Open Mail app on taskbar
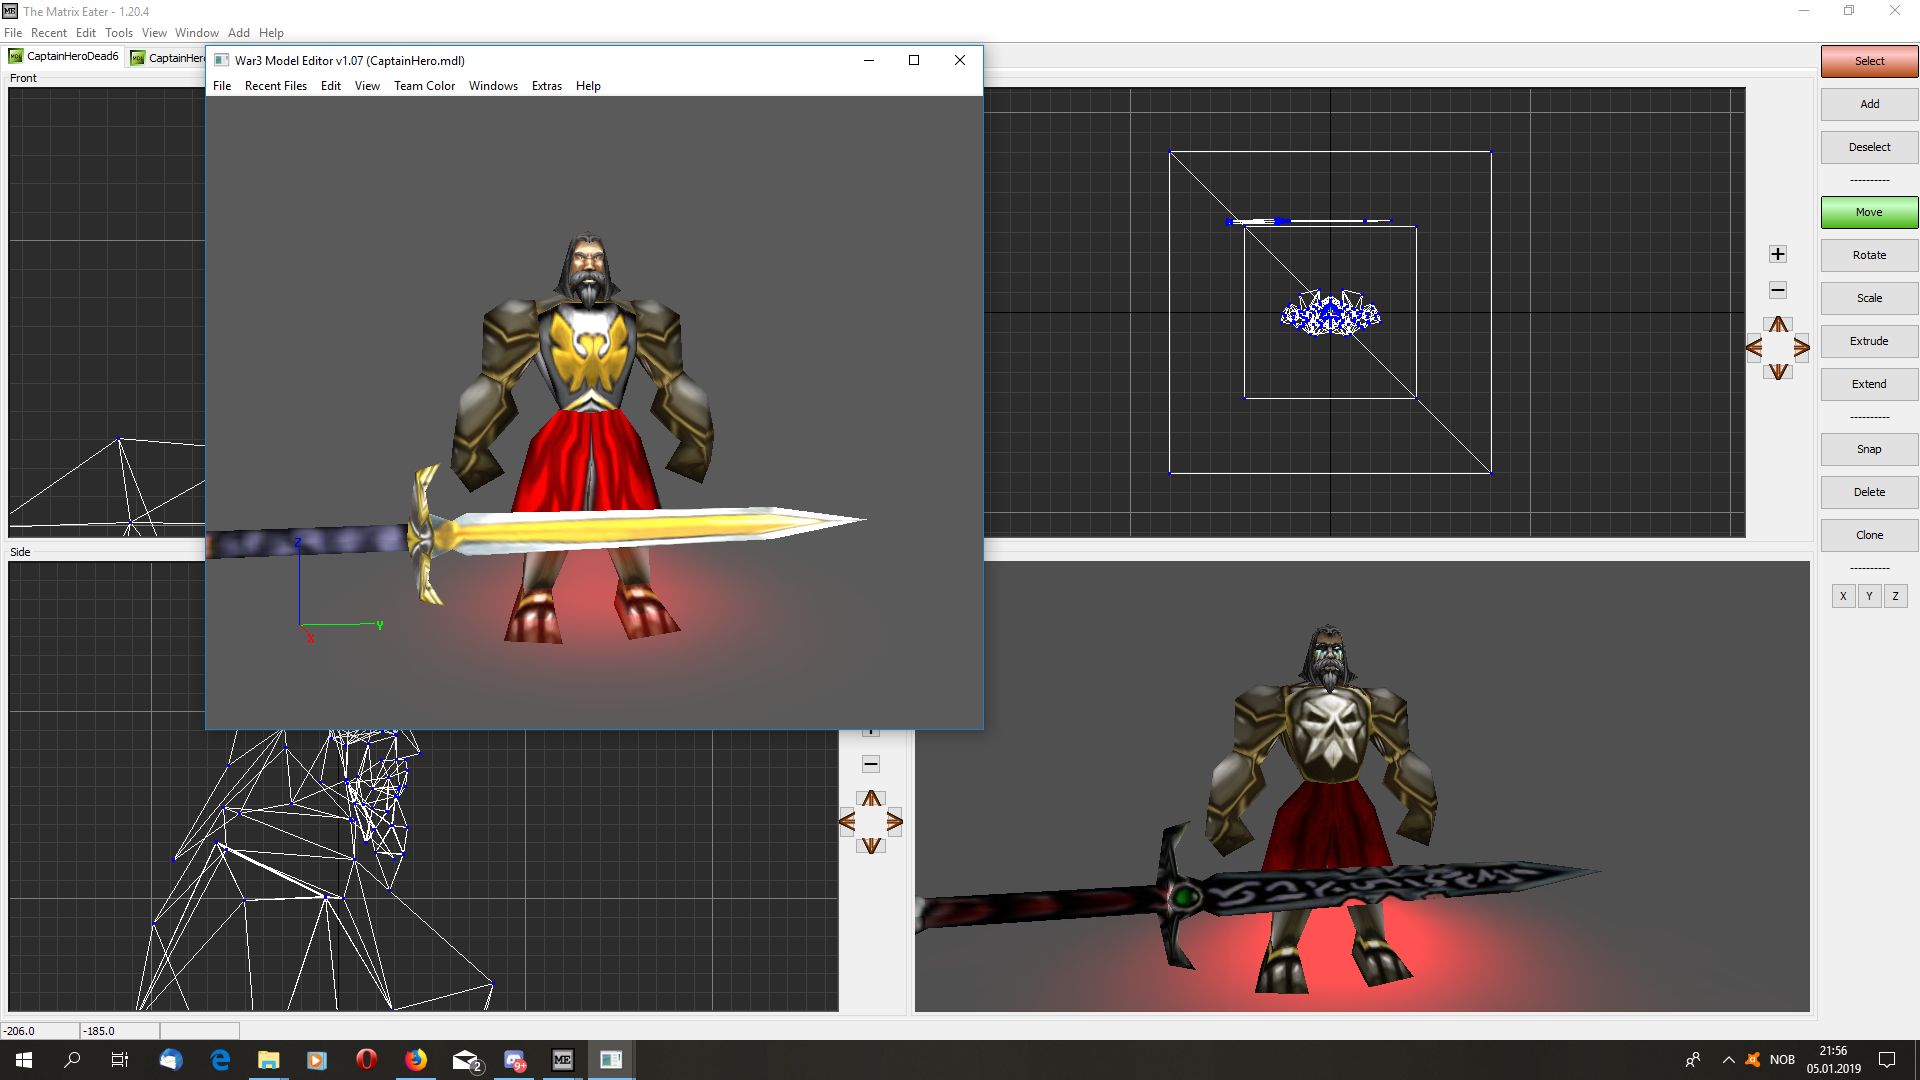The height and width of the screenshot is (1080, 1920). coord(466,1060)
